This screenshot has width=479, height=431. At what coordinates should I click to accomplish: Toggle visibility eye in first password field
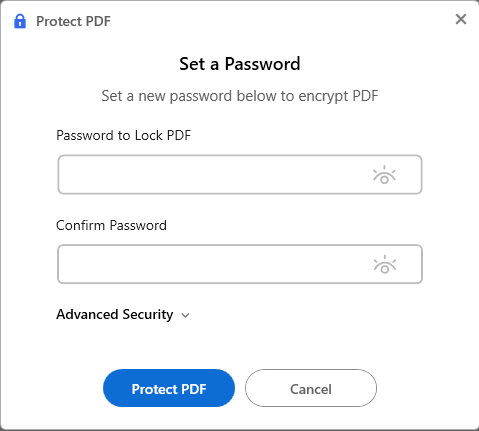click(384, 175)
